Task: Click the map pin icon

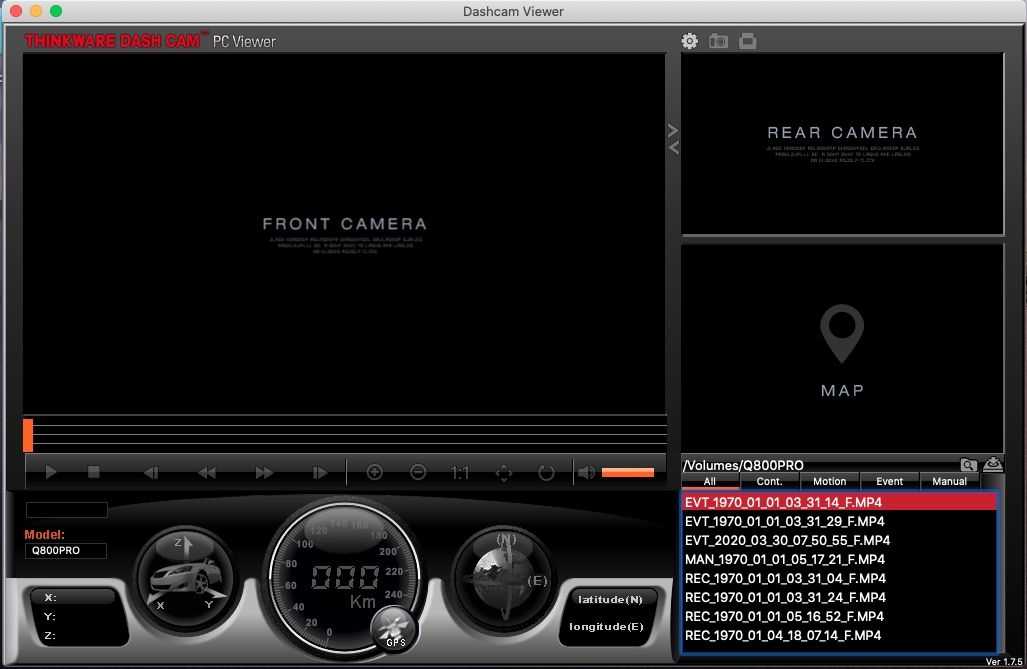Action: [842, 334]
